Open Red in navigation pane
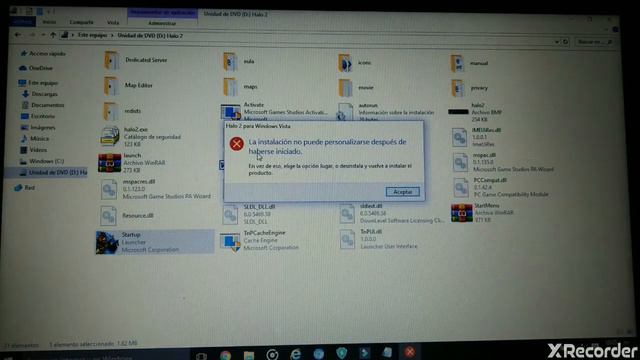 pyautogui.click(x=25, y=188)
